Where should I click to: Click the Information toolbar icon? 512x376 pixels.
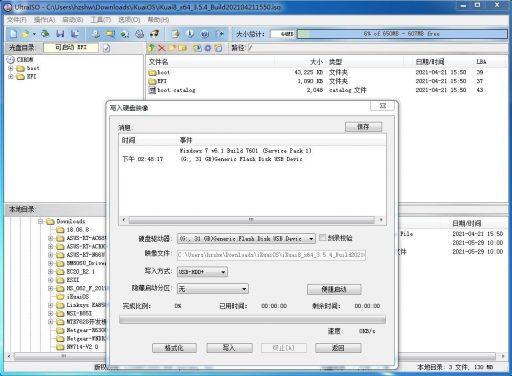pos(190,34)
